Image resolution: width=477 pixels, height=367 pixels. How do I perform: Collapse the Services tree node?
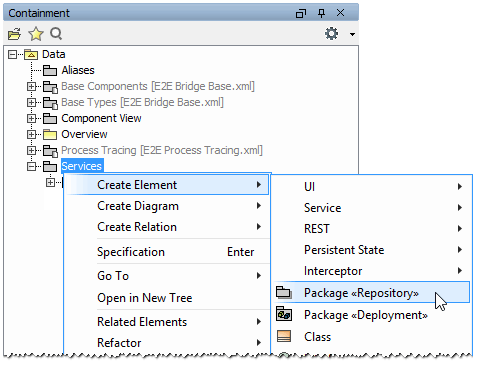tap(31, 166)
